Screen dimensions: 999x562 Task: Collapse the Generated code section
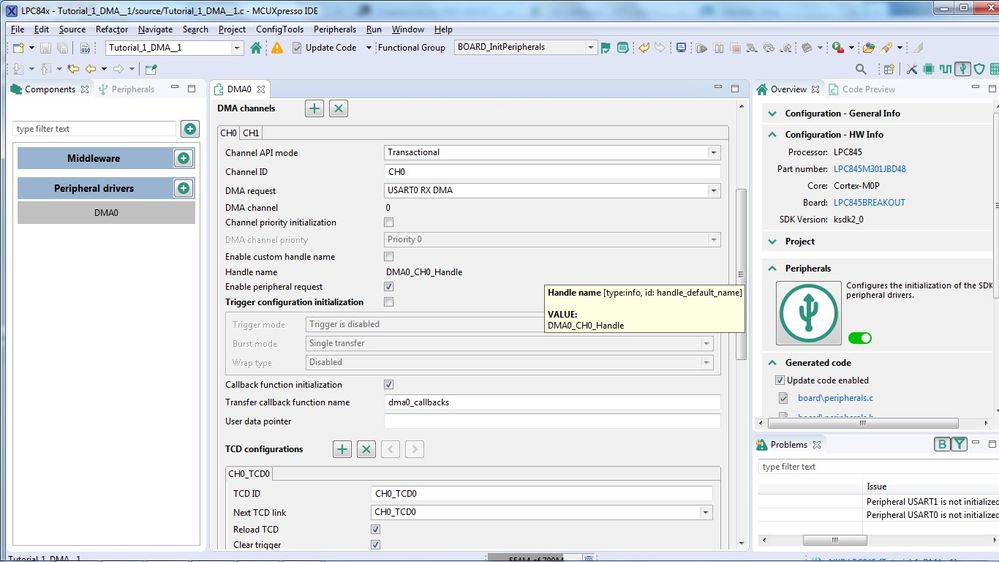tap(772, 363)
